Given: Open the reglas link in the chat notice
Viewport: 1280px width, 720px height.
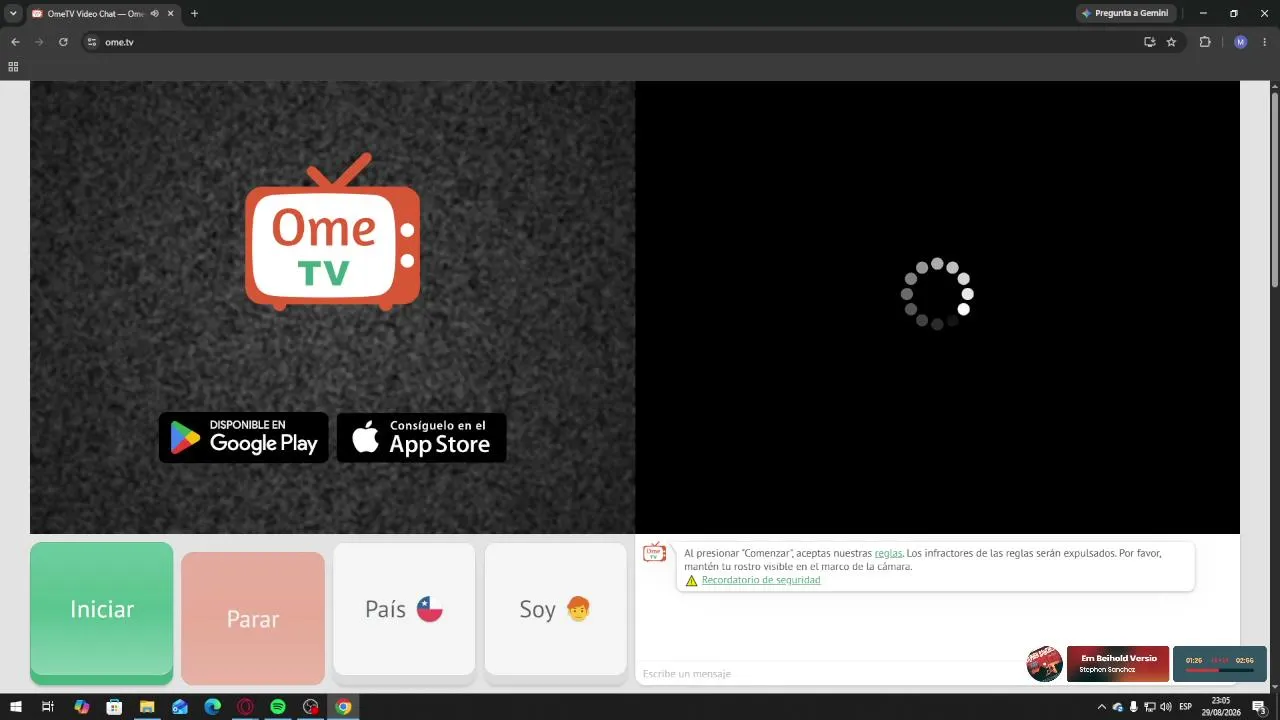Looking at the screenshot, I should click(888, 553).
